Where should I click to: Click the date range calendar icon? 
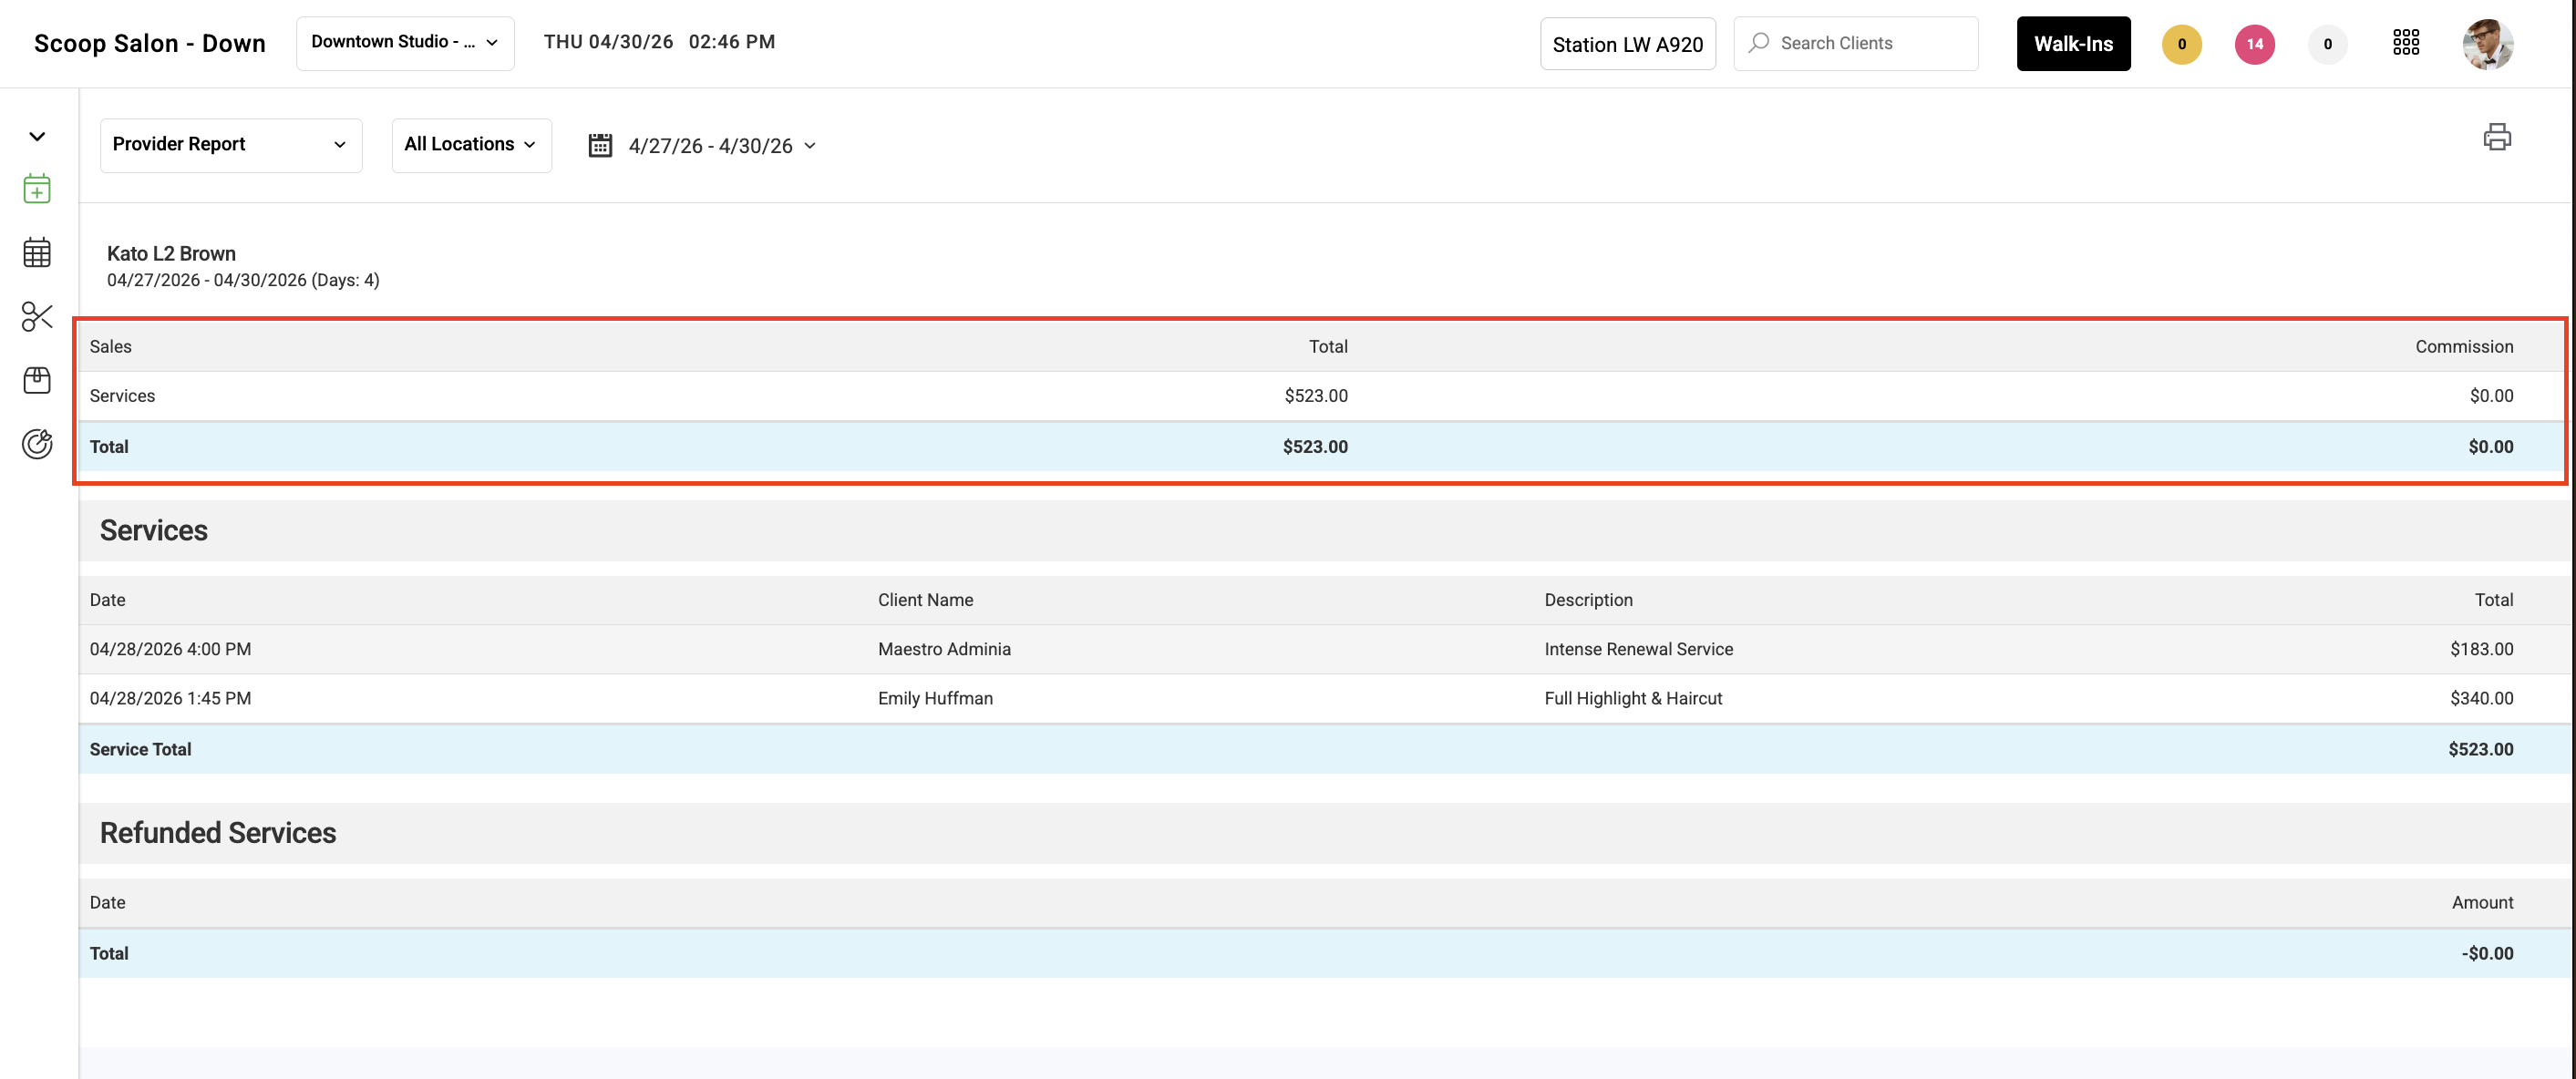tap(600, 146)
